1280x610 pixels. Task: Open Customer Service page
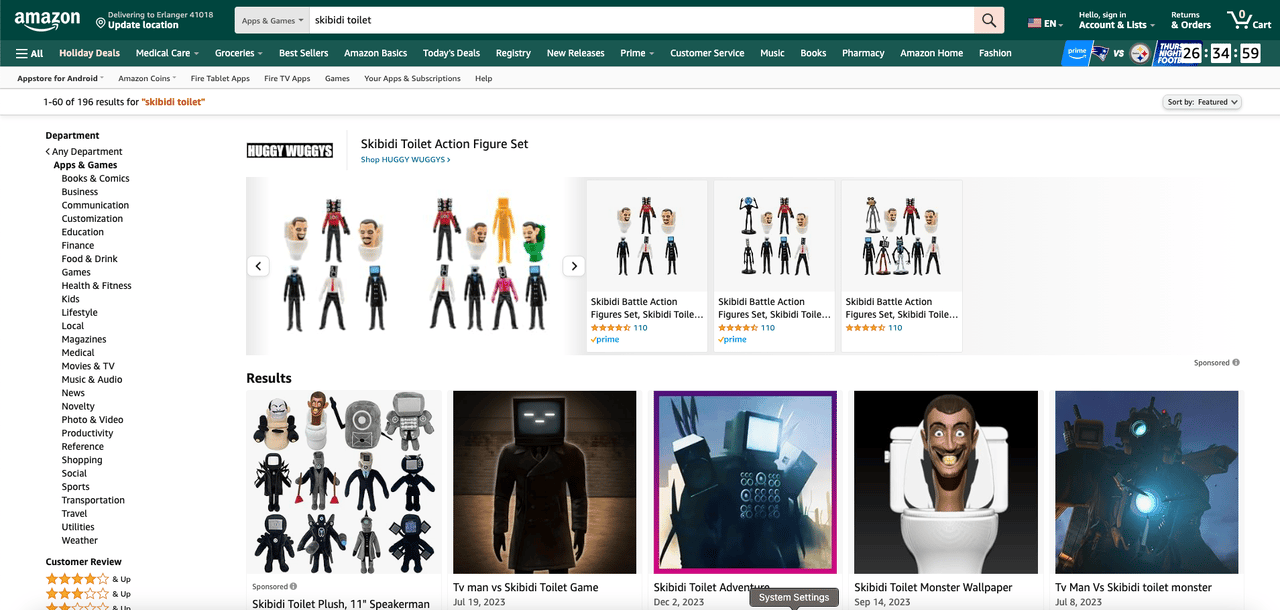click(x=707, y=53)
